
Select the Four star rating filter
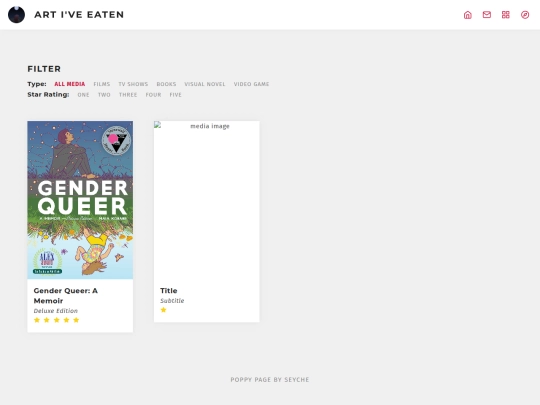[153, 95]
